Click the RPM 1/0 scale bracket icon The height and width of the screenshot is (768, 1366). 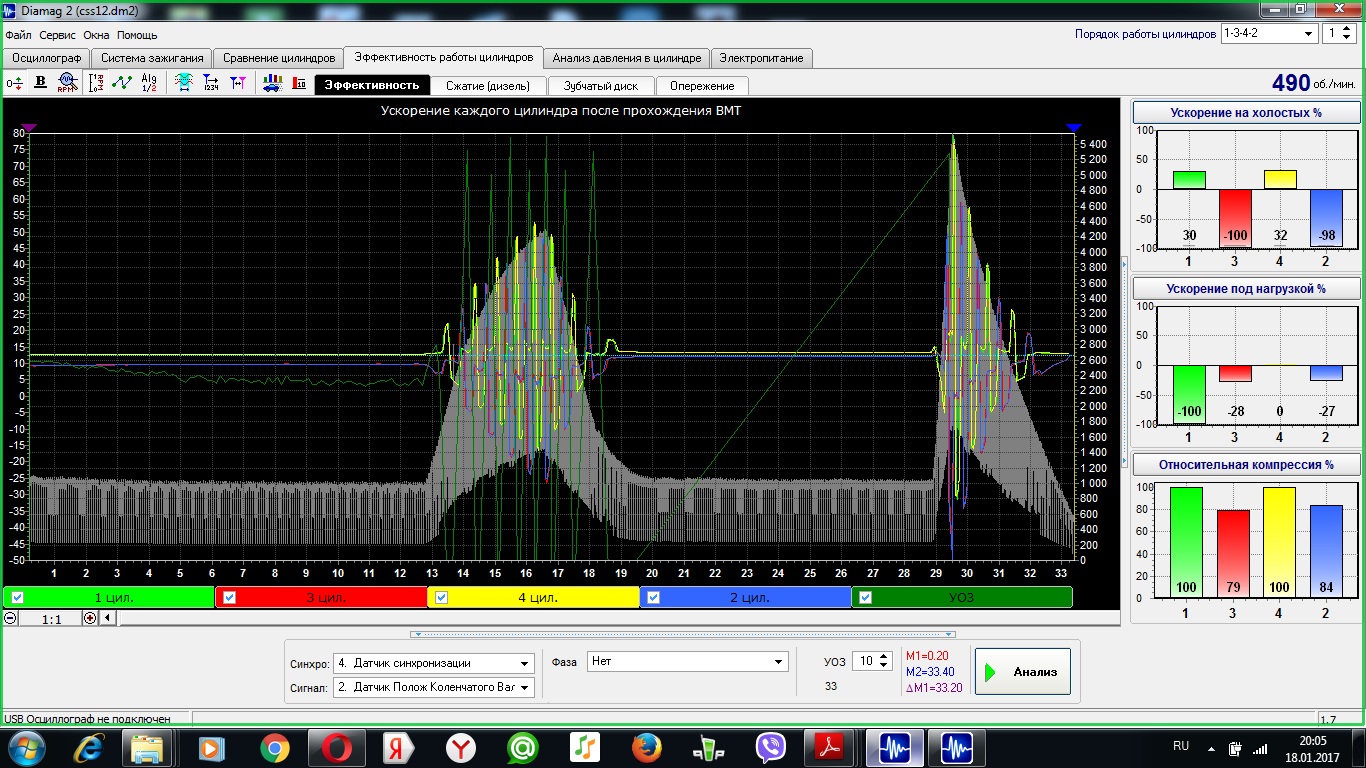pyautogui.click(x=97, y=83)
